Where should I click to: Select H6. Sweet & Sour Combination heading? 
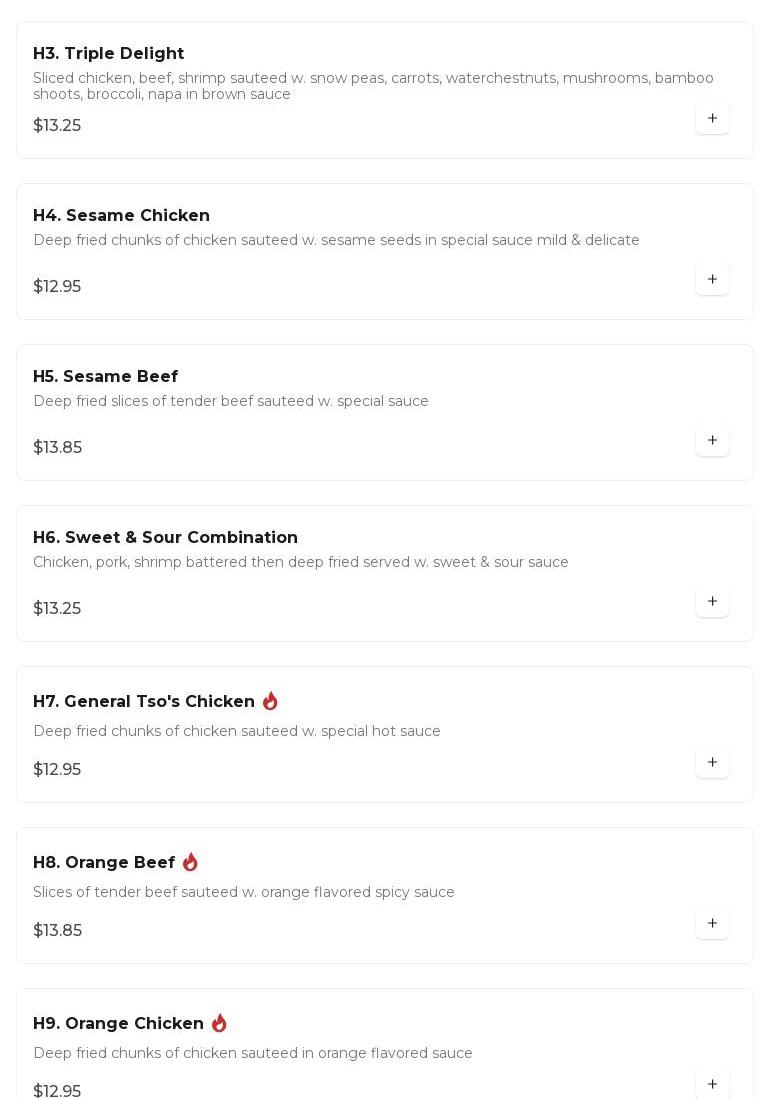165,538
